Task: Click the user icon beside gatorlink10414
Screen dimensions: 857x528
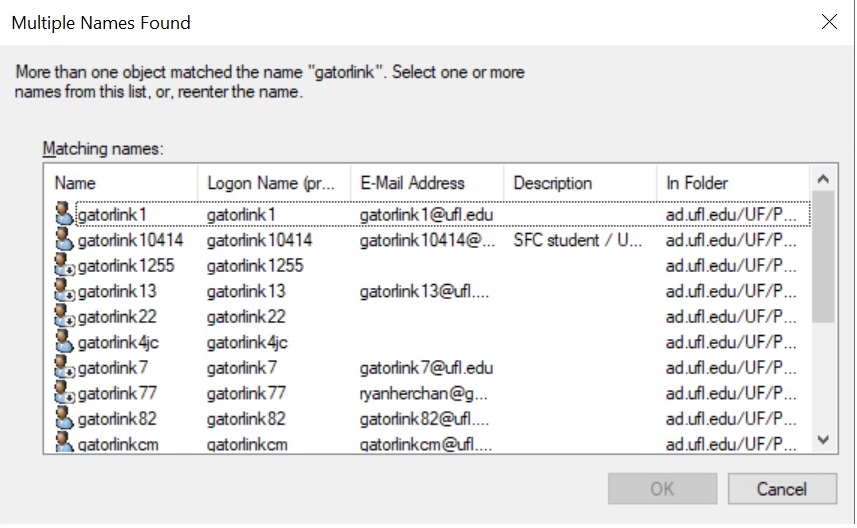Action: pyautogui.click(x=64, y=240)
